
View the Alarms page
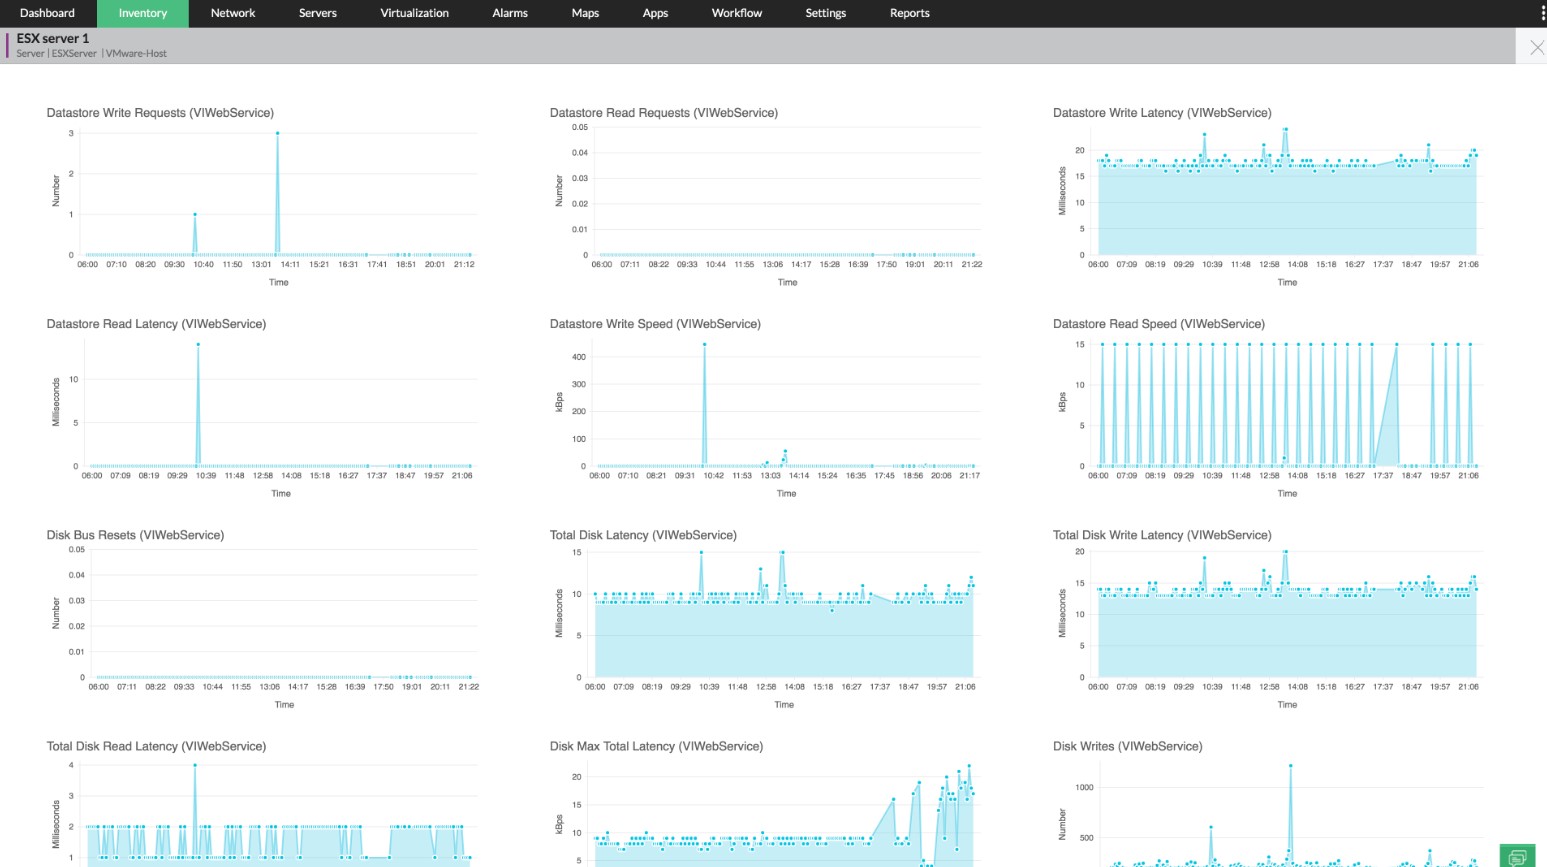coord(509,13)
